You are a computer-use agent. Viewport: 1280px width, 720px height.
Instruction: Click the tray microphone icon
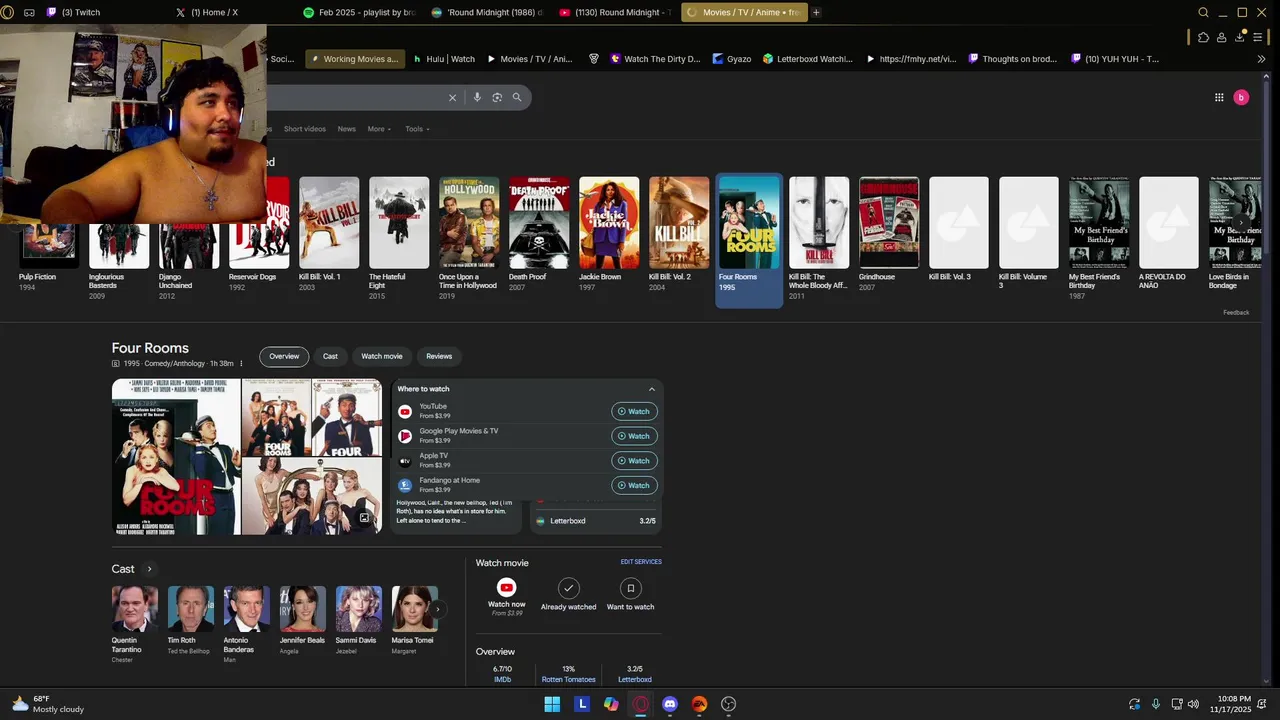(x=1156, y=704)
